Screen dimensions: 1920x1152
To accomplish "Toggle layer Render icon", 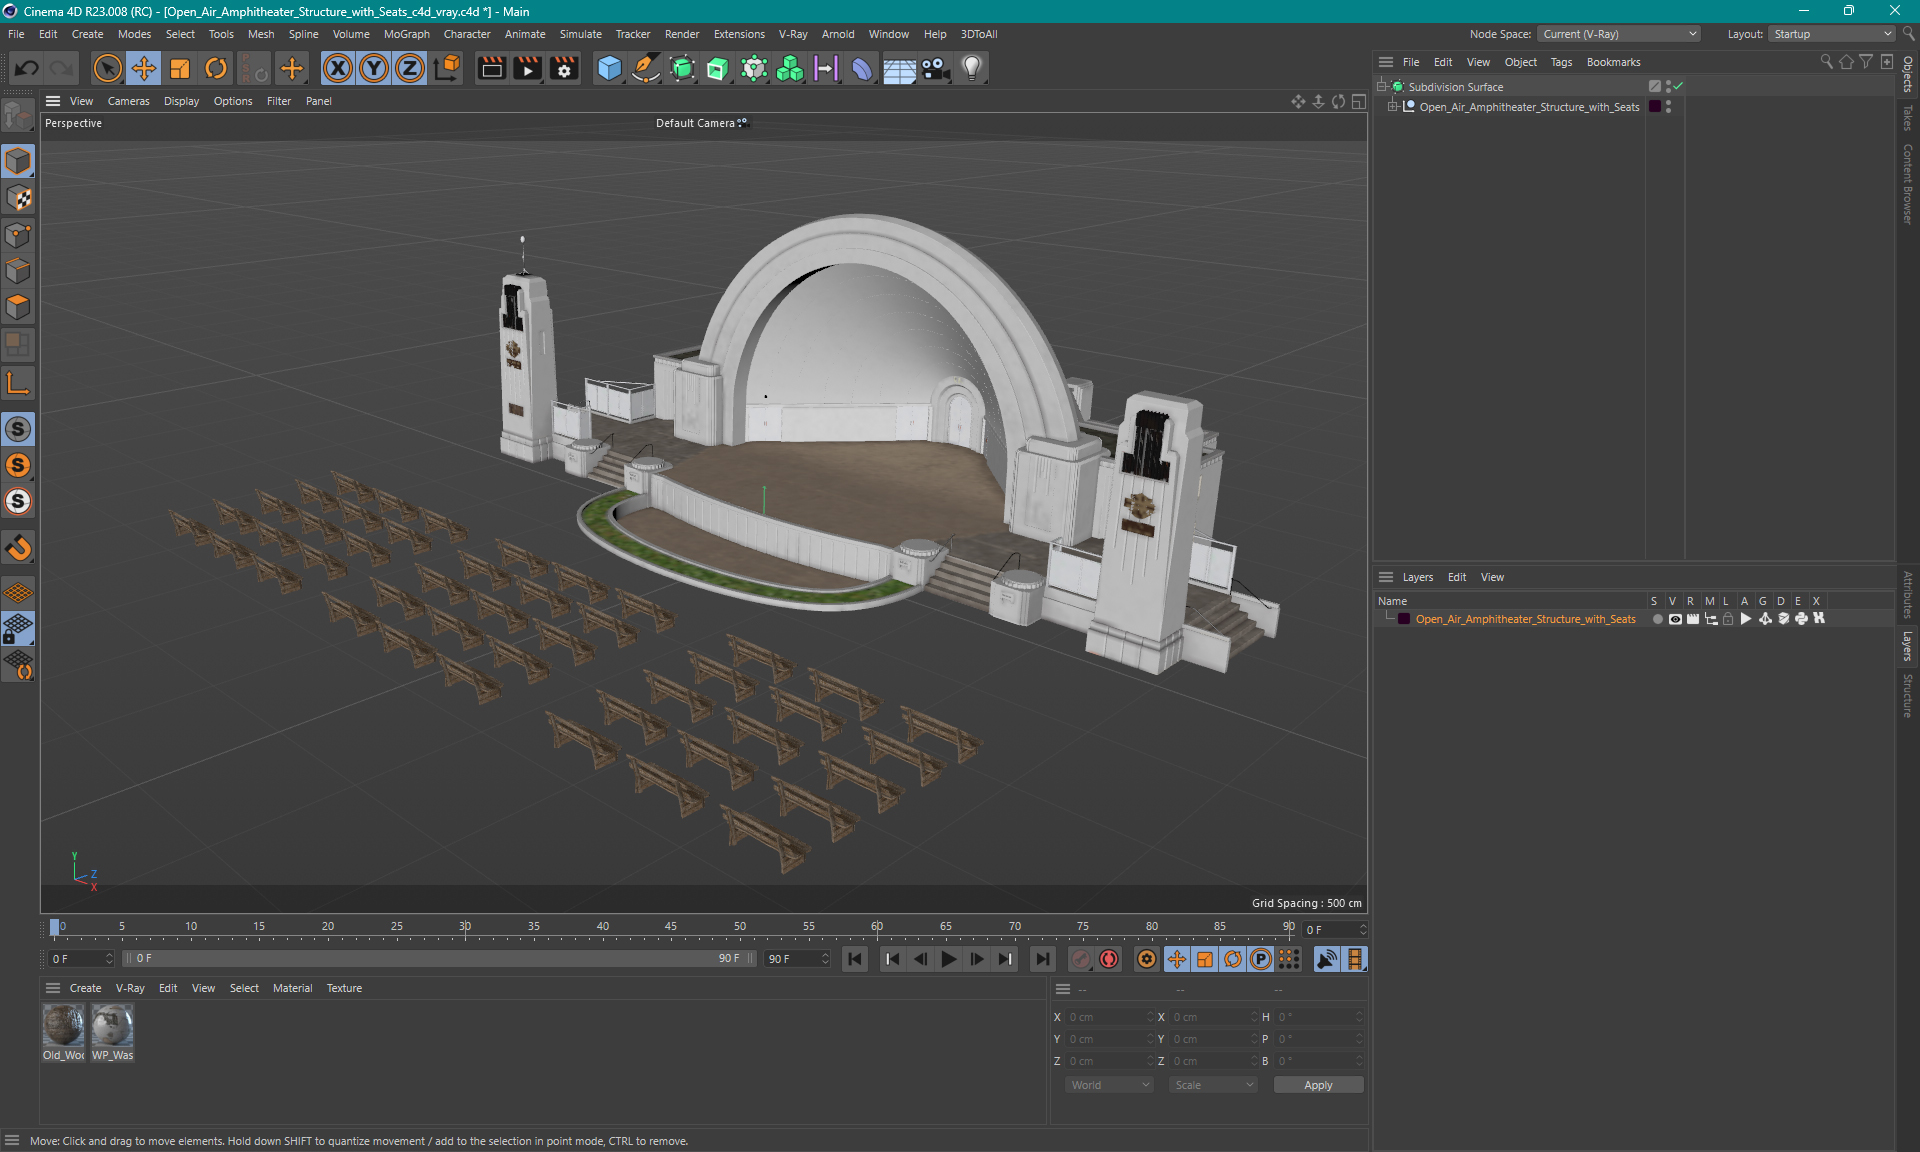I will (x=1693, y=619).
